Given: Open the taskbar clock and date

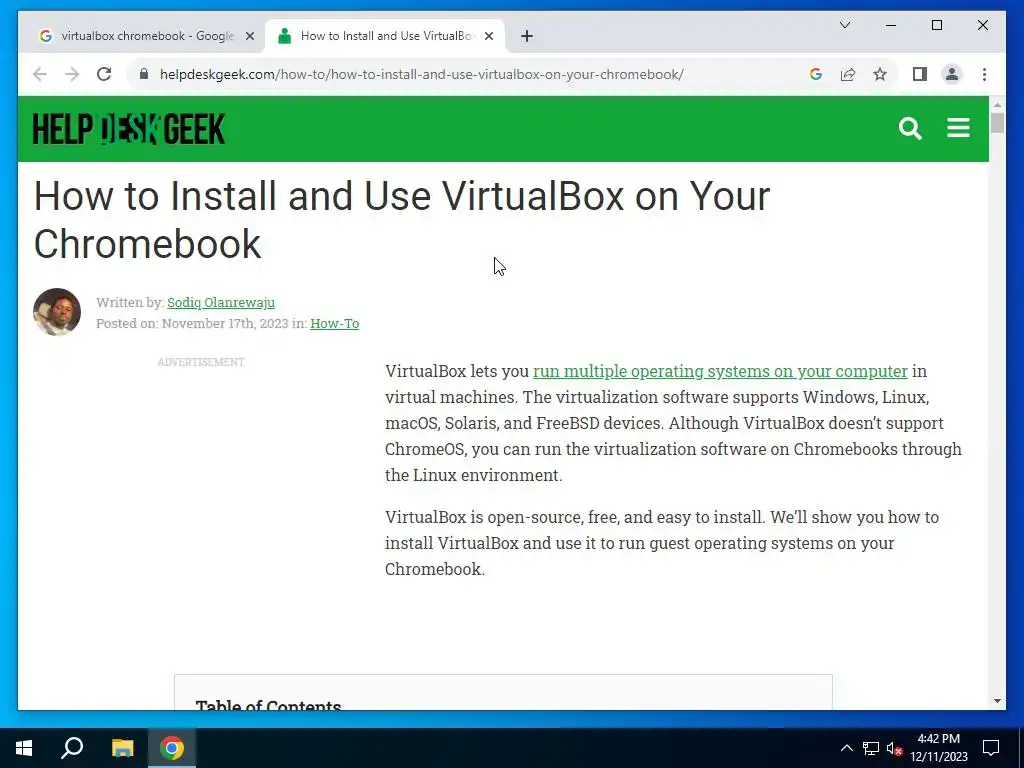Looking at the screenshot, I should coord(939,748).
